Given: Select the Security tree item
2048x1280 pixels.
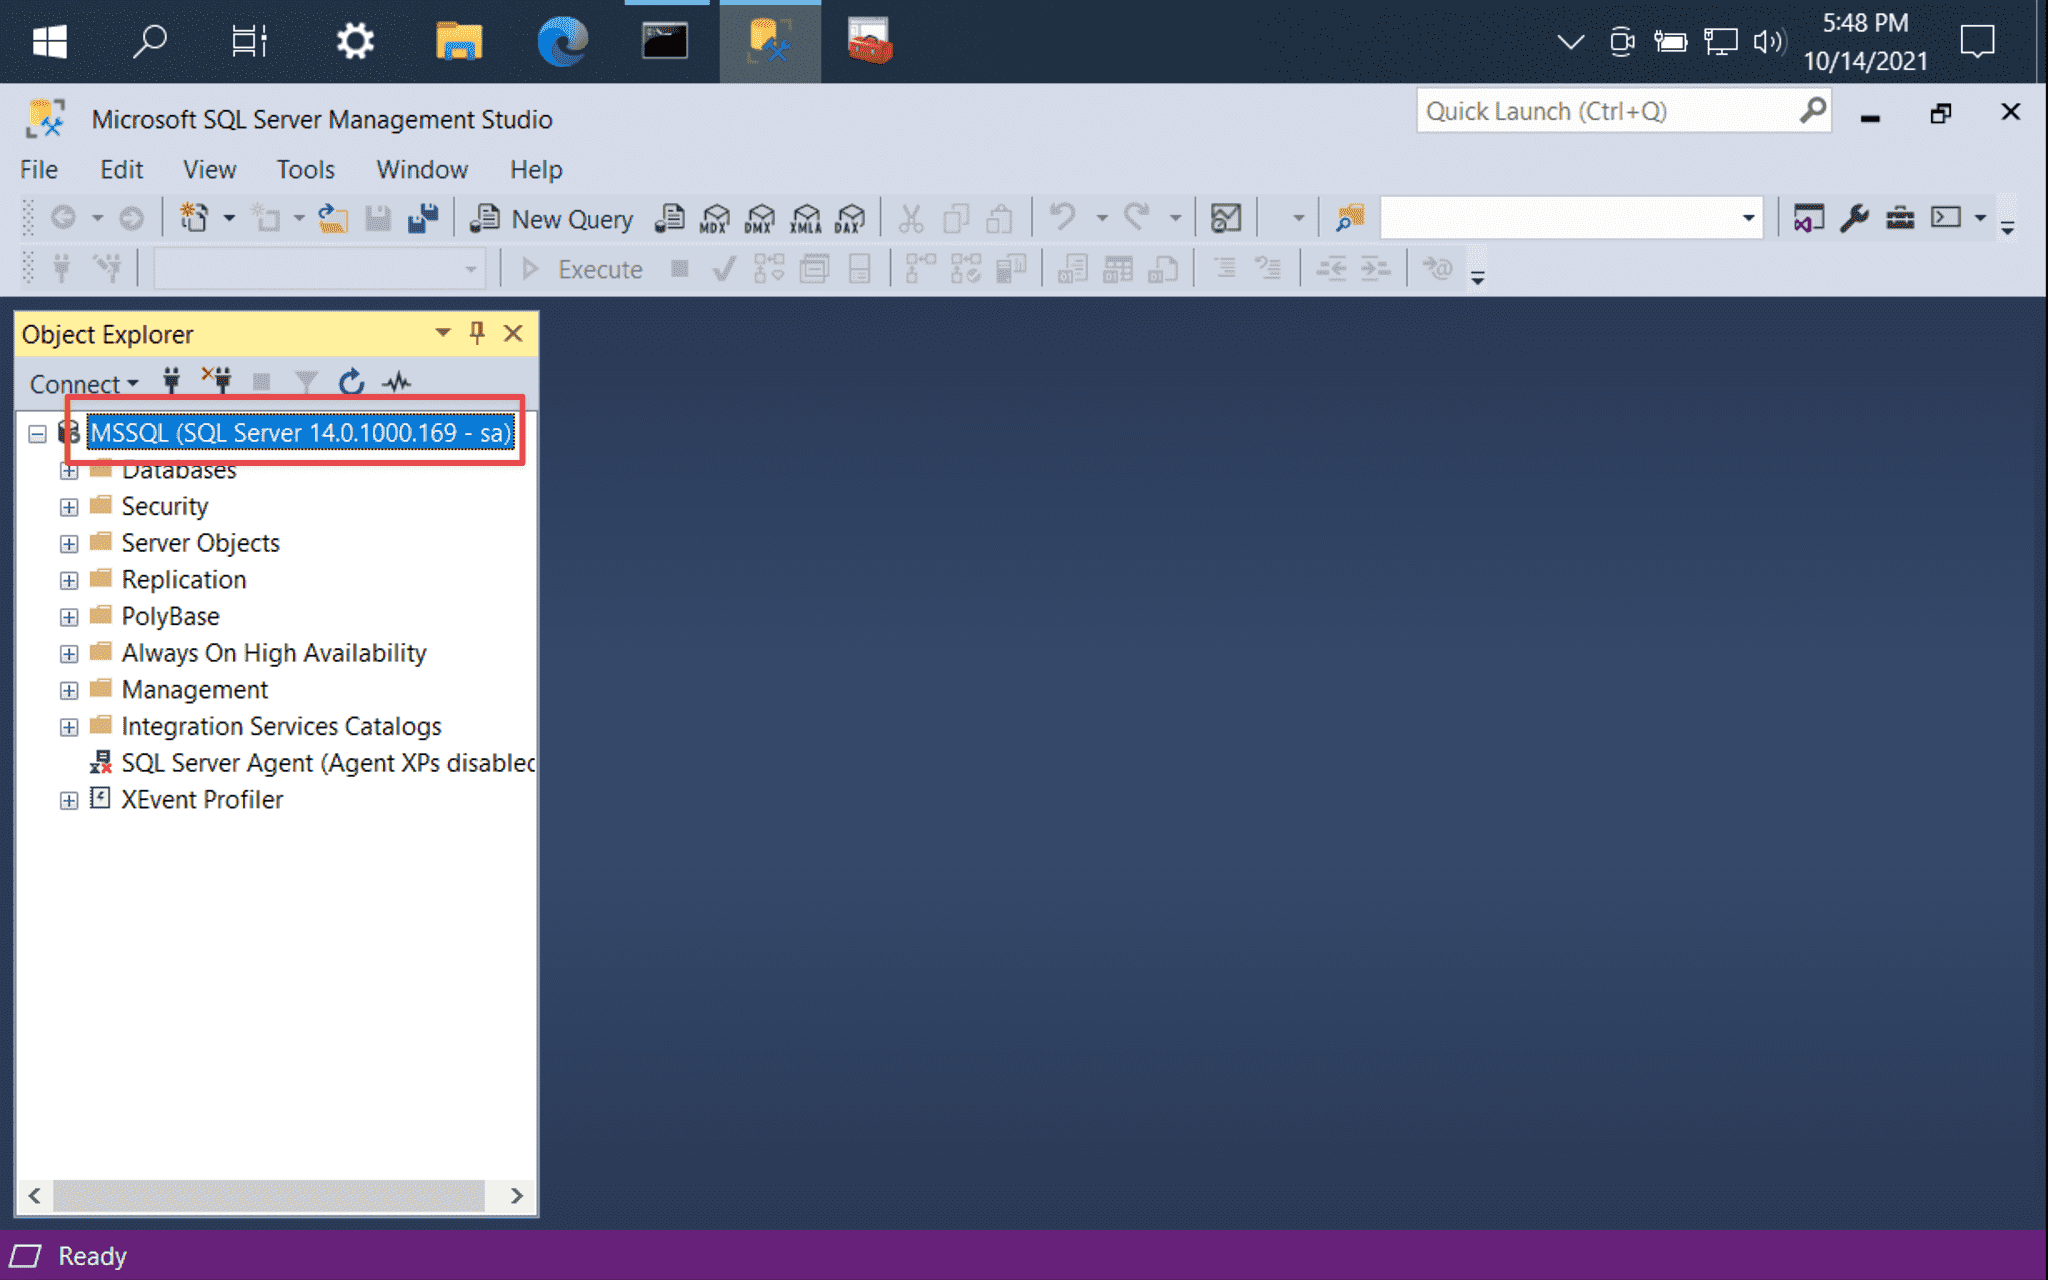Looking at the screenshot, I should click(165, 506).
